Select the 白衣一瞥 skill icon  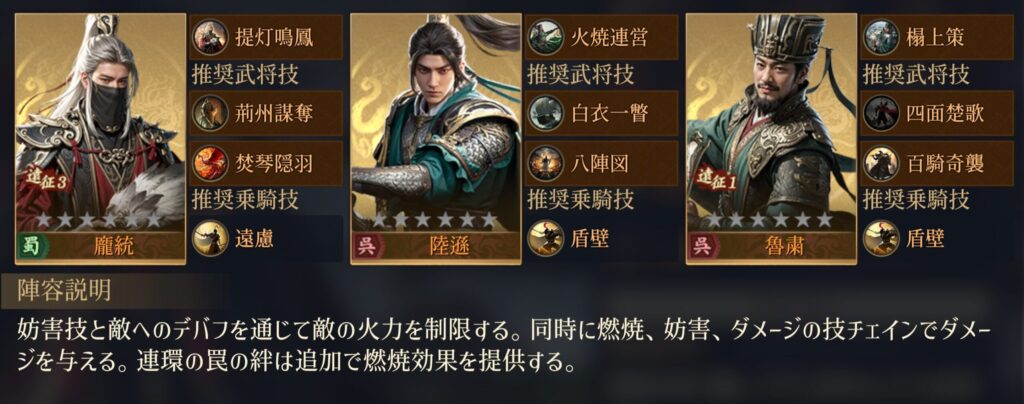click(546, 114)
